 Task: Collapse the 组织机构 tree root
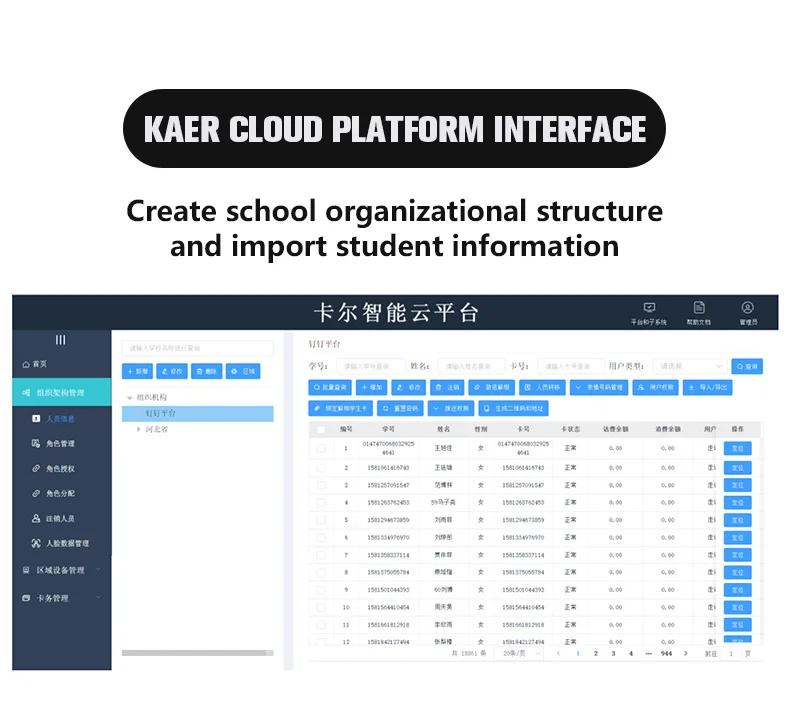129,398
